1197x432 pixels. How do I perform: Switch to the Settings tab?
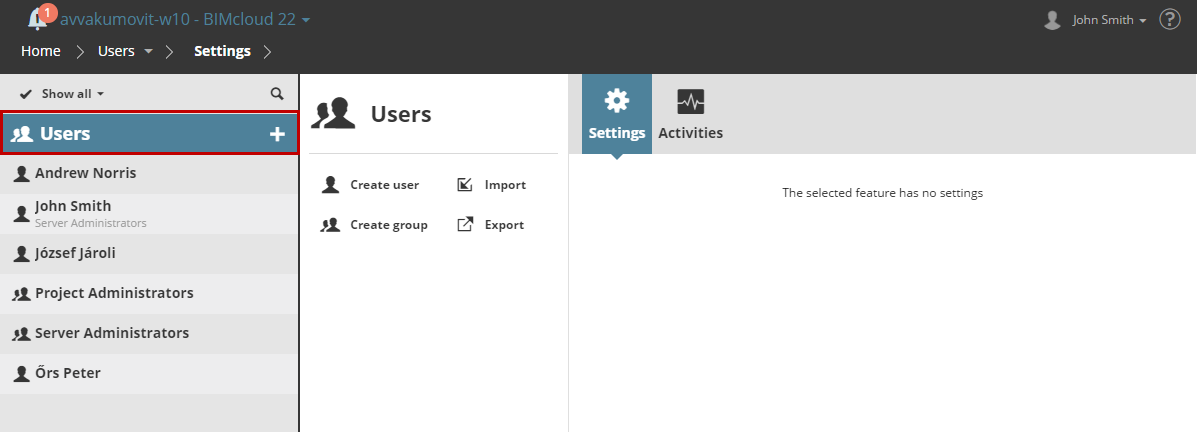pyautogui.click(x=617, y=114)
